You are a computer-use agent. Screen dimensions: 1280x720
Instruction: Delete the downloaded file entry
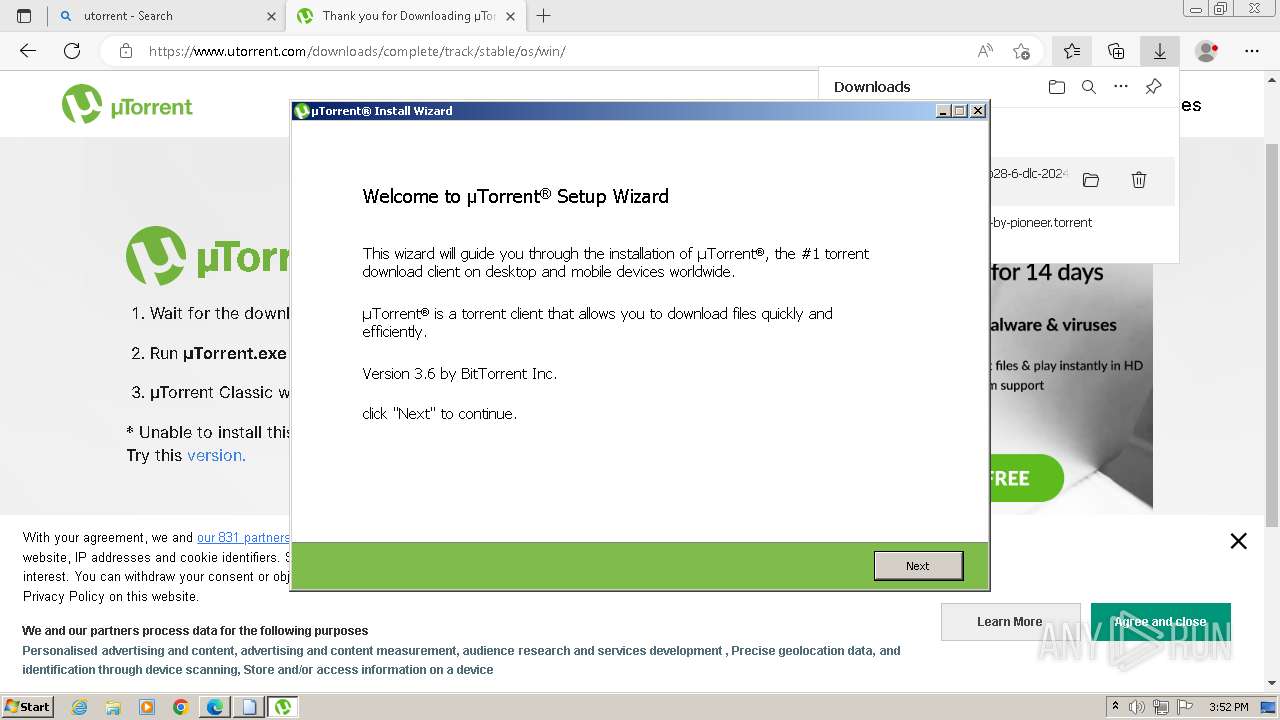tap(1139, 180)
